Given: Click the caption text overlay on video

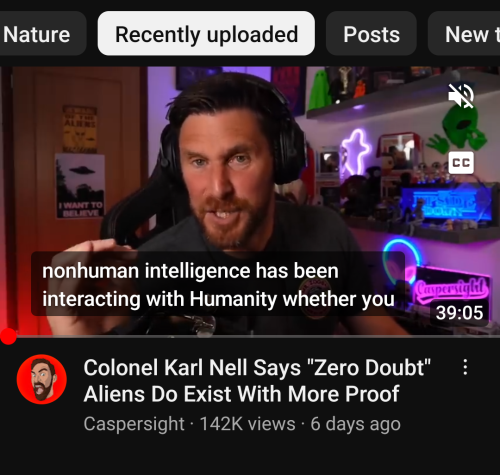Looking at the screenshot, I should coord(218,284).
